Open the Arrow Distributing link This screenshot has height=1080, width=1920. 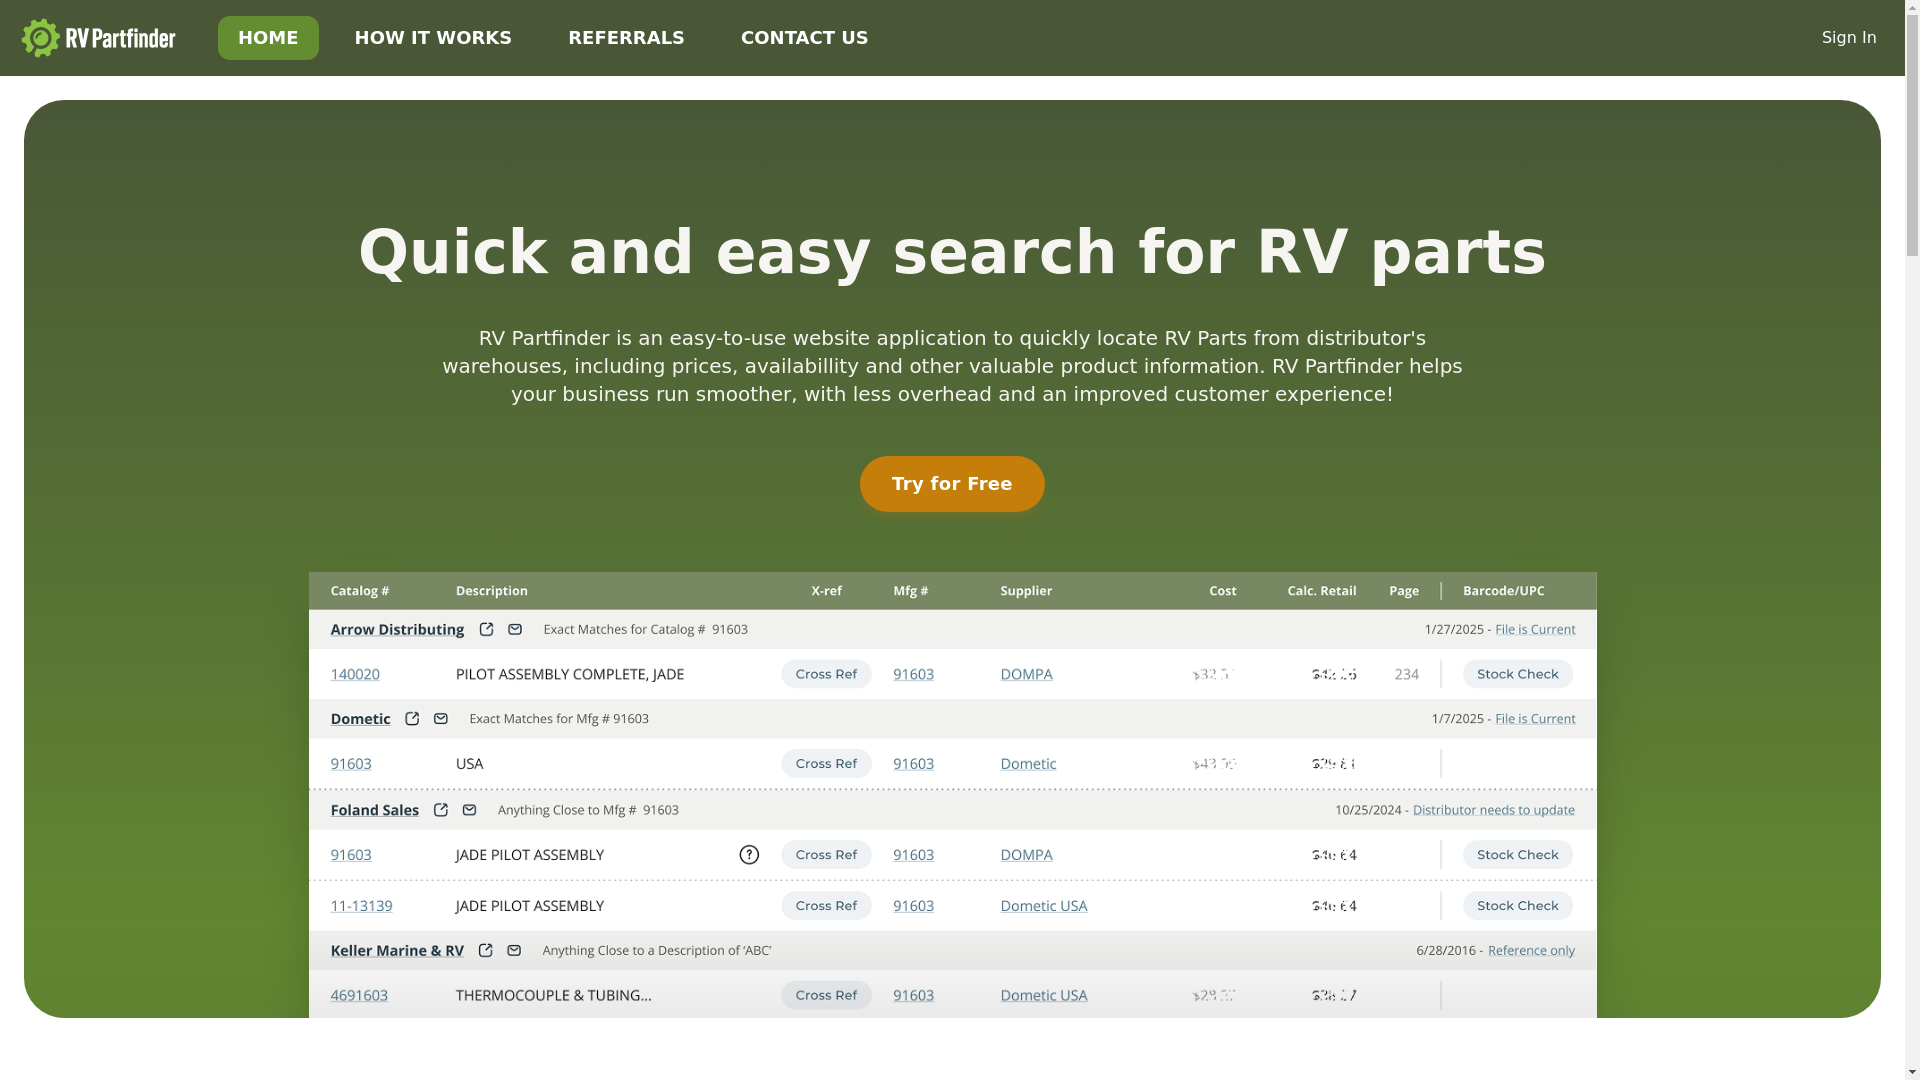click(397, 629)
